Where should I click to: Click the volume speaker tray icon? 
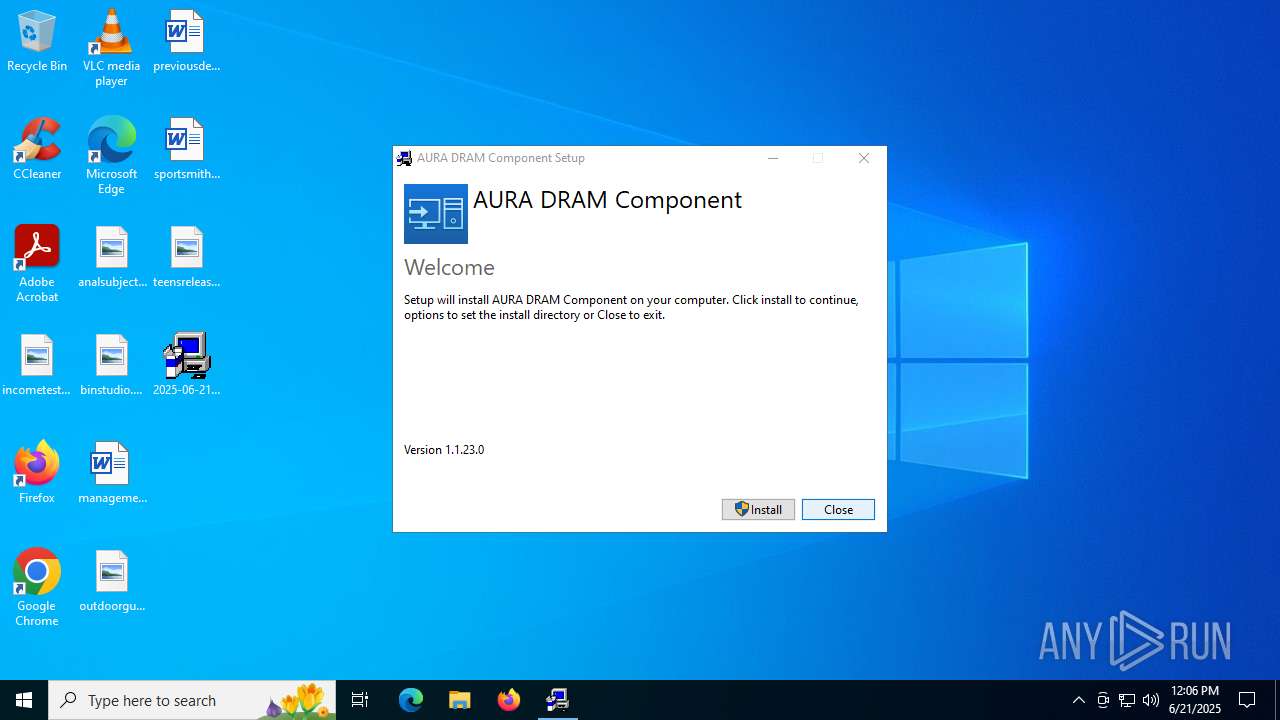click(1151, 700)
